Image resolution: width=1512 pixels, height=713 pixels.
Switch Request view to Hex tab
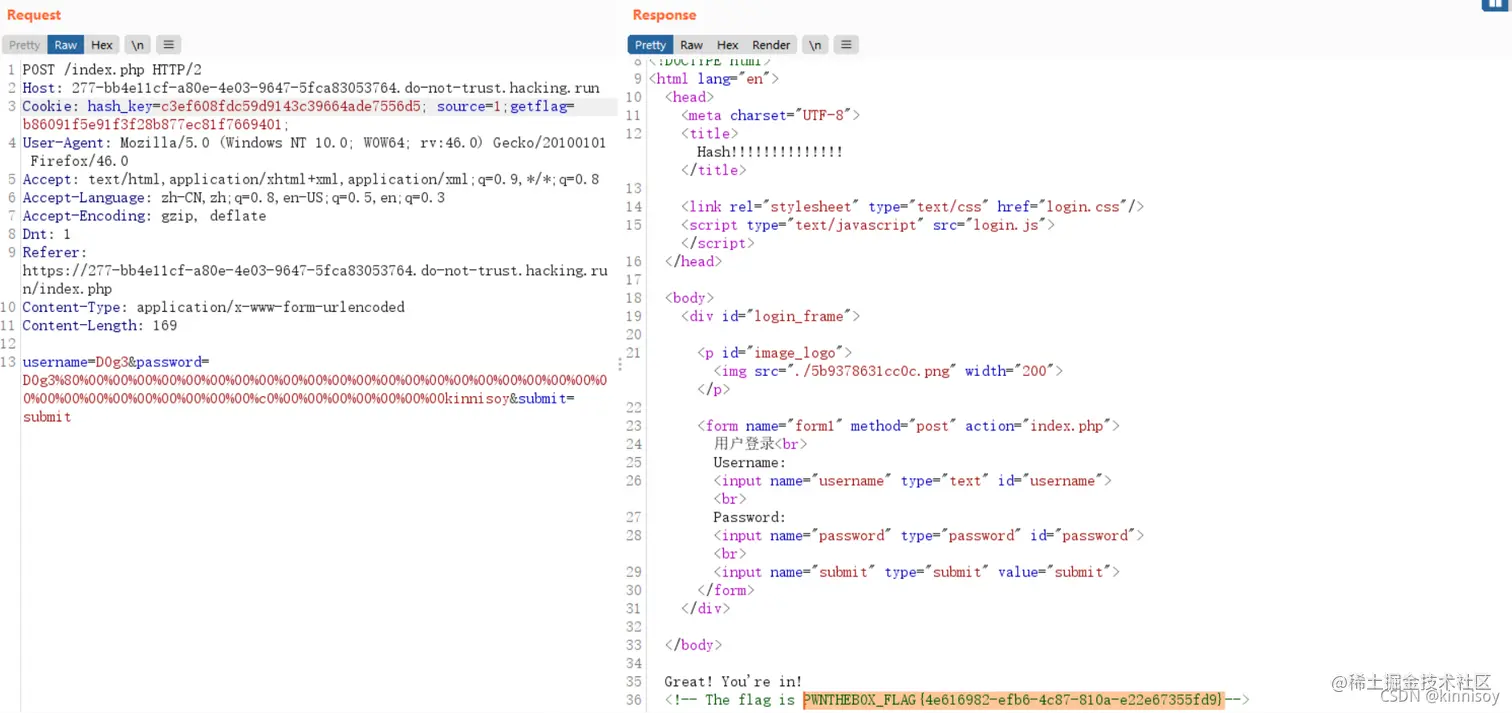[x=102, y=45]
